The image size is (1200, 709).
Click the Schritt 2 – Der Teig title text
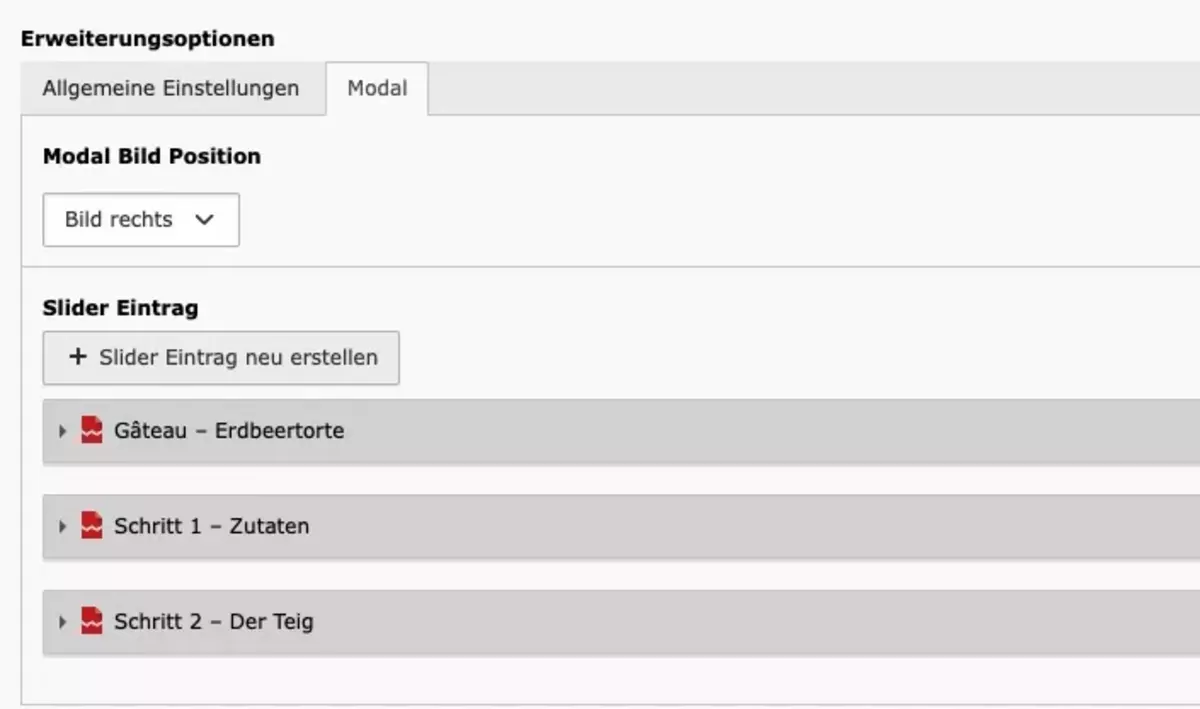(x=213, y=621)
